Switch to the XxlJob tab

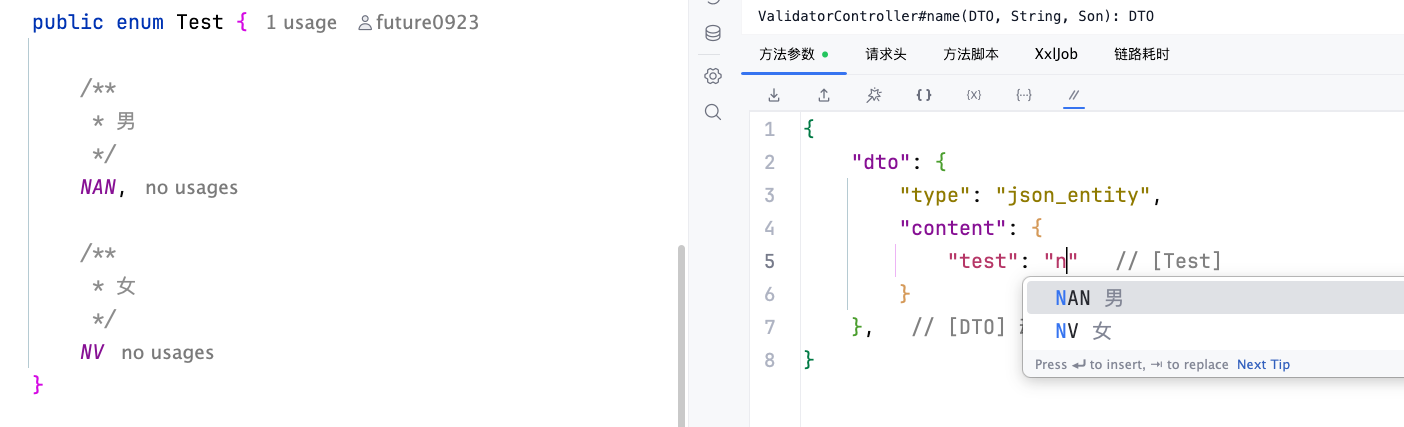pos(1056,54)
